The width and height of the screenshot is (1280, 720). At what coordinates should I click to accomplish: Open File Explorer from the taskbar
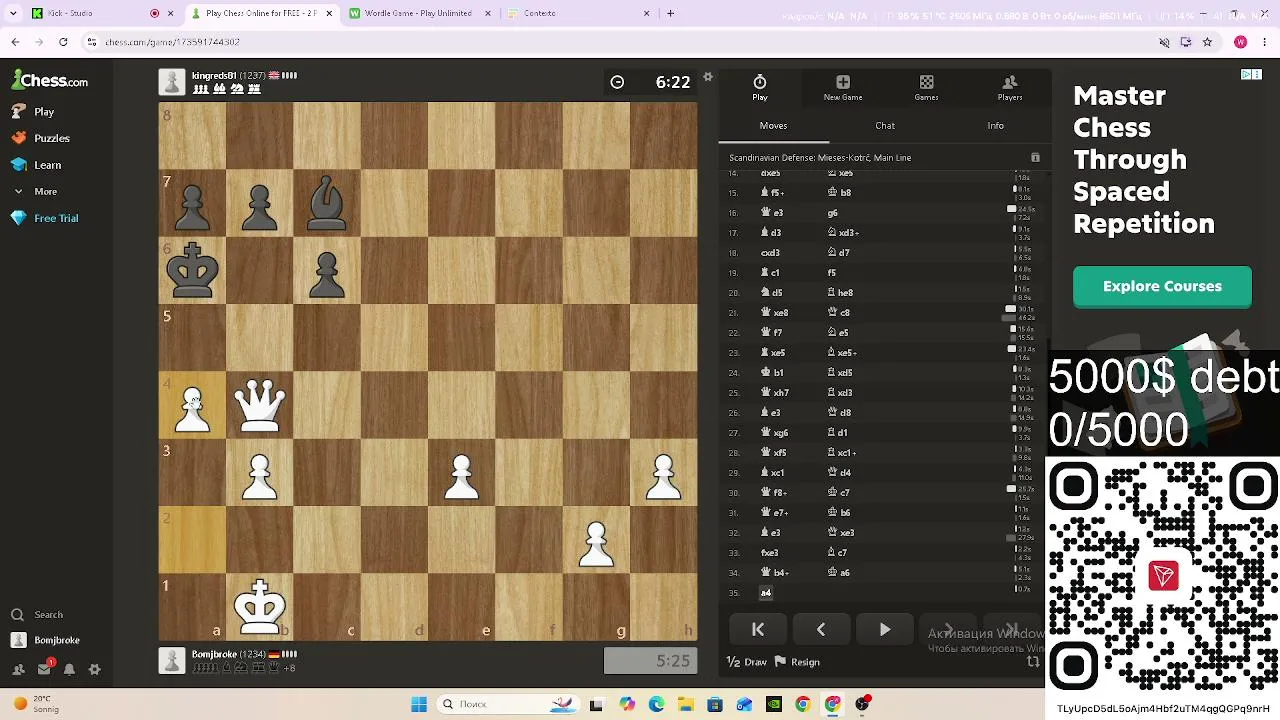coord(685,704)
